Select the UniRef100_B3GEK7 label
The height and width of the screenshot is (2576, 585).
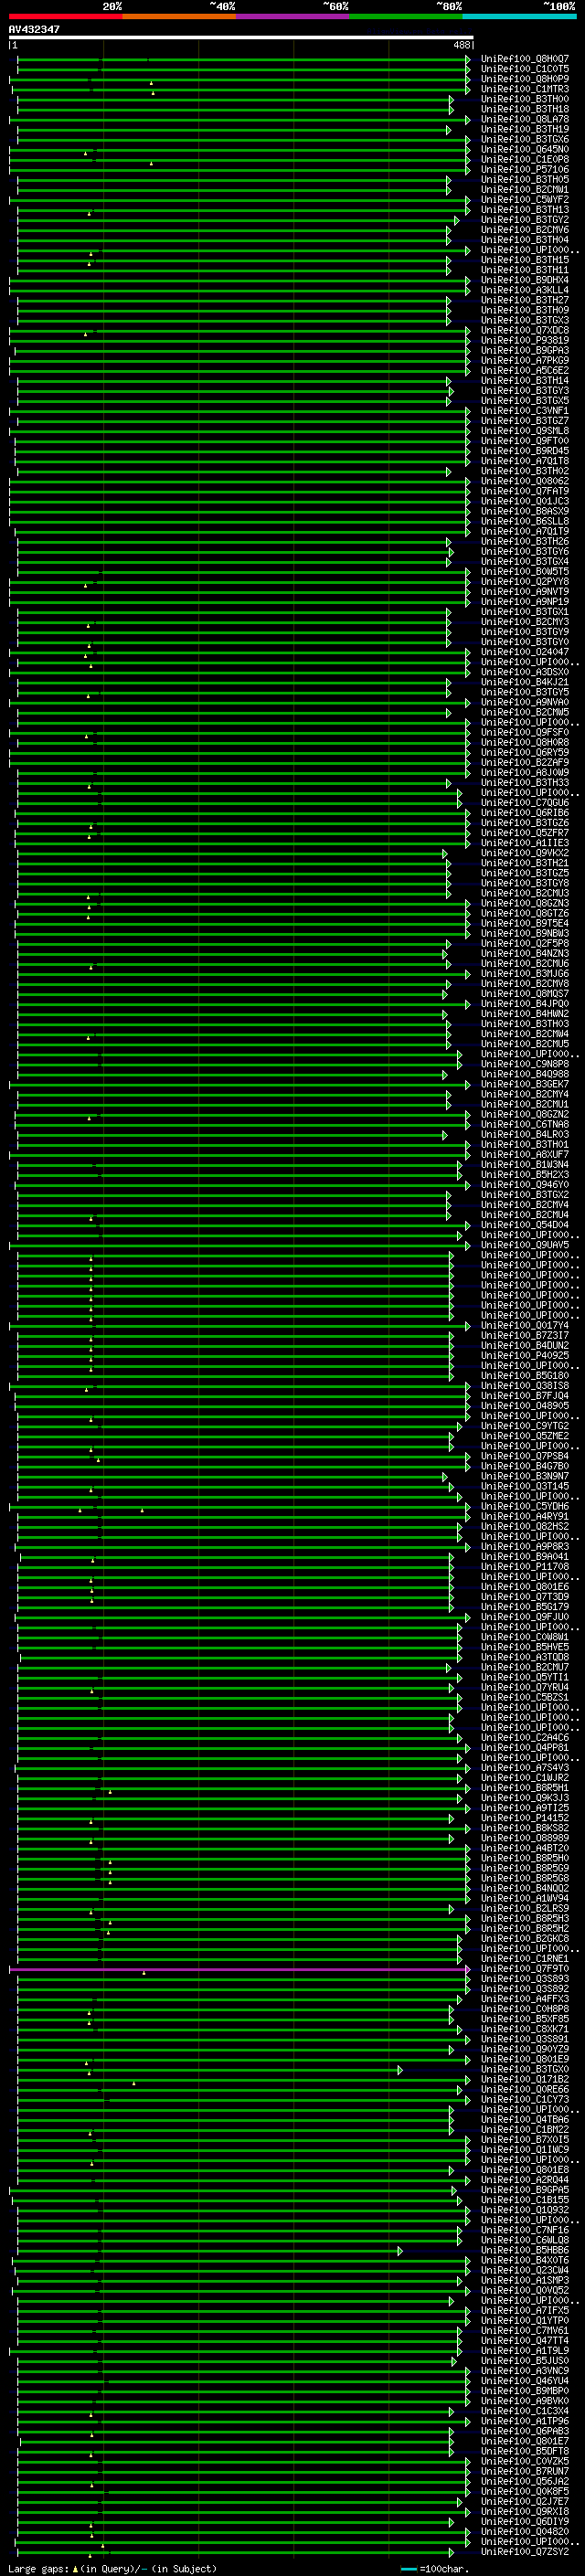[x=525, y=1084]
